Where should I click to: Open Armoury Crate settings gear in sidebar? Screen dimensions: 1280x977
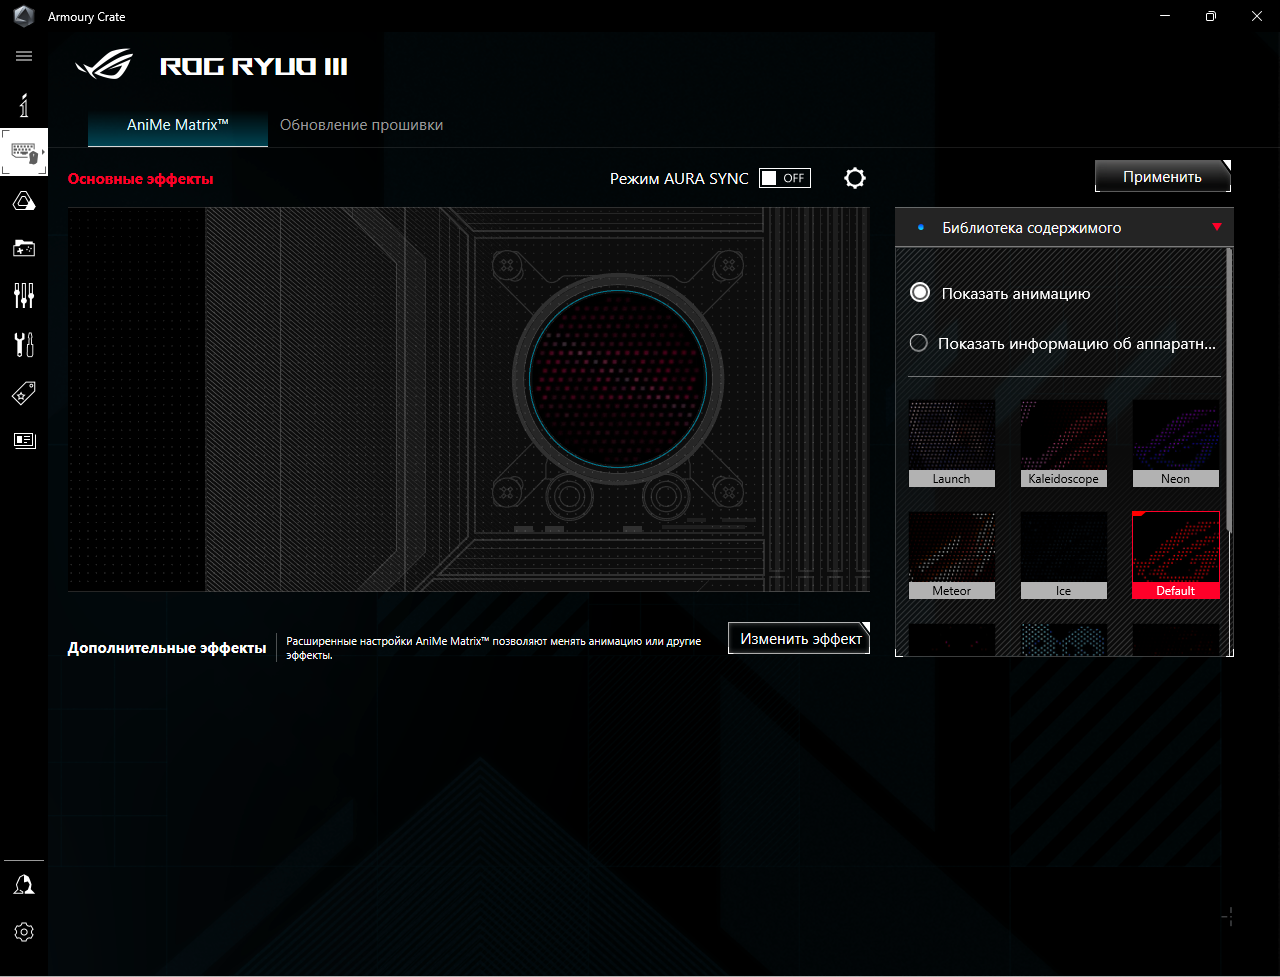24,932
